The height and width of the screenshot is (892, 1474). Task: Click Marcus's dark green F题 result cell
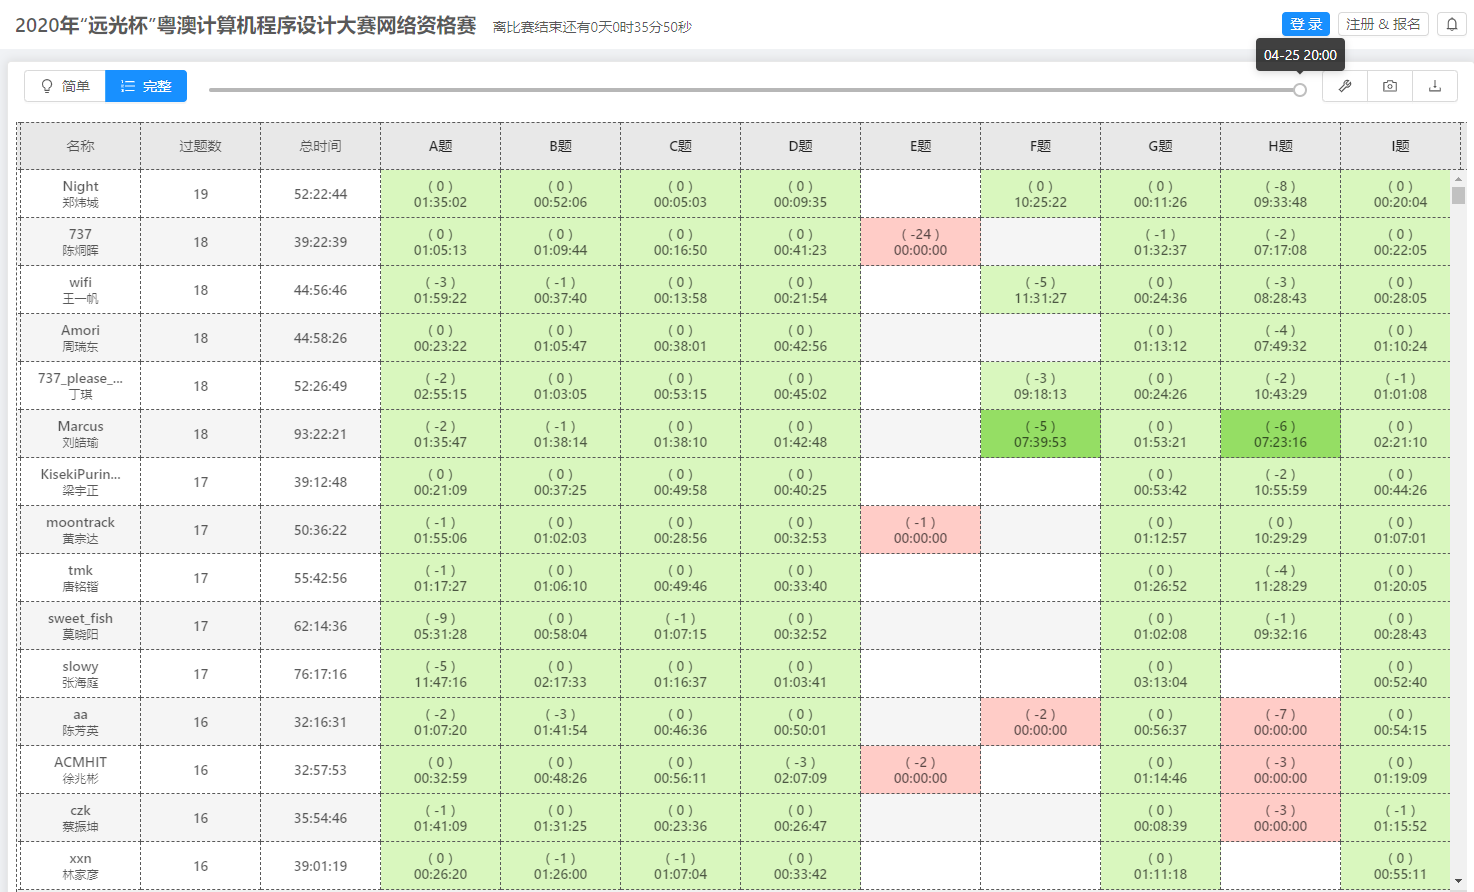pos(1040,434)
